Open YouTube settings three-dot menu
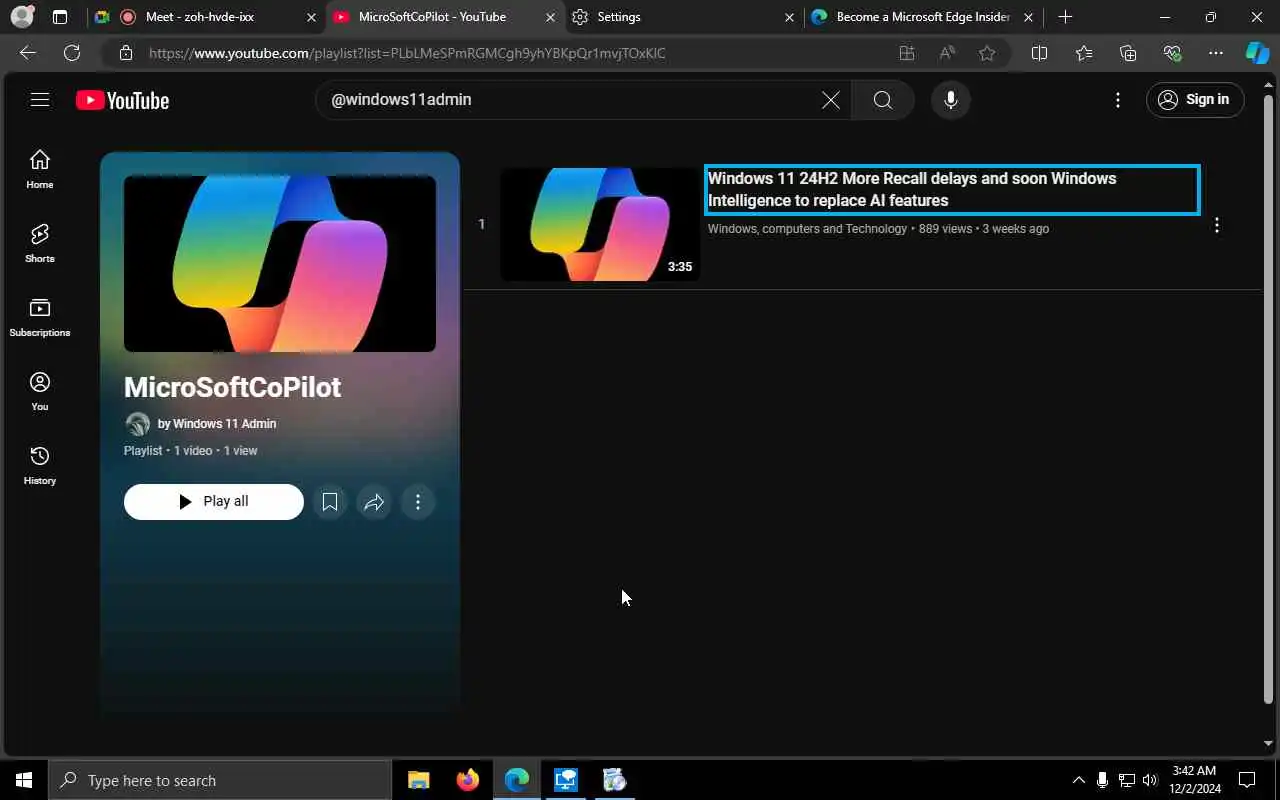1280x800 pixels. (x=1118, y=100)
